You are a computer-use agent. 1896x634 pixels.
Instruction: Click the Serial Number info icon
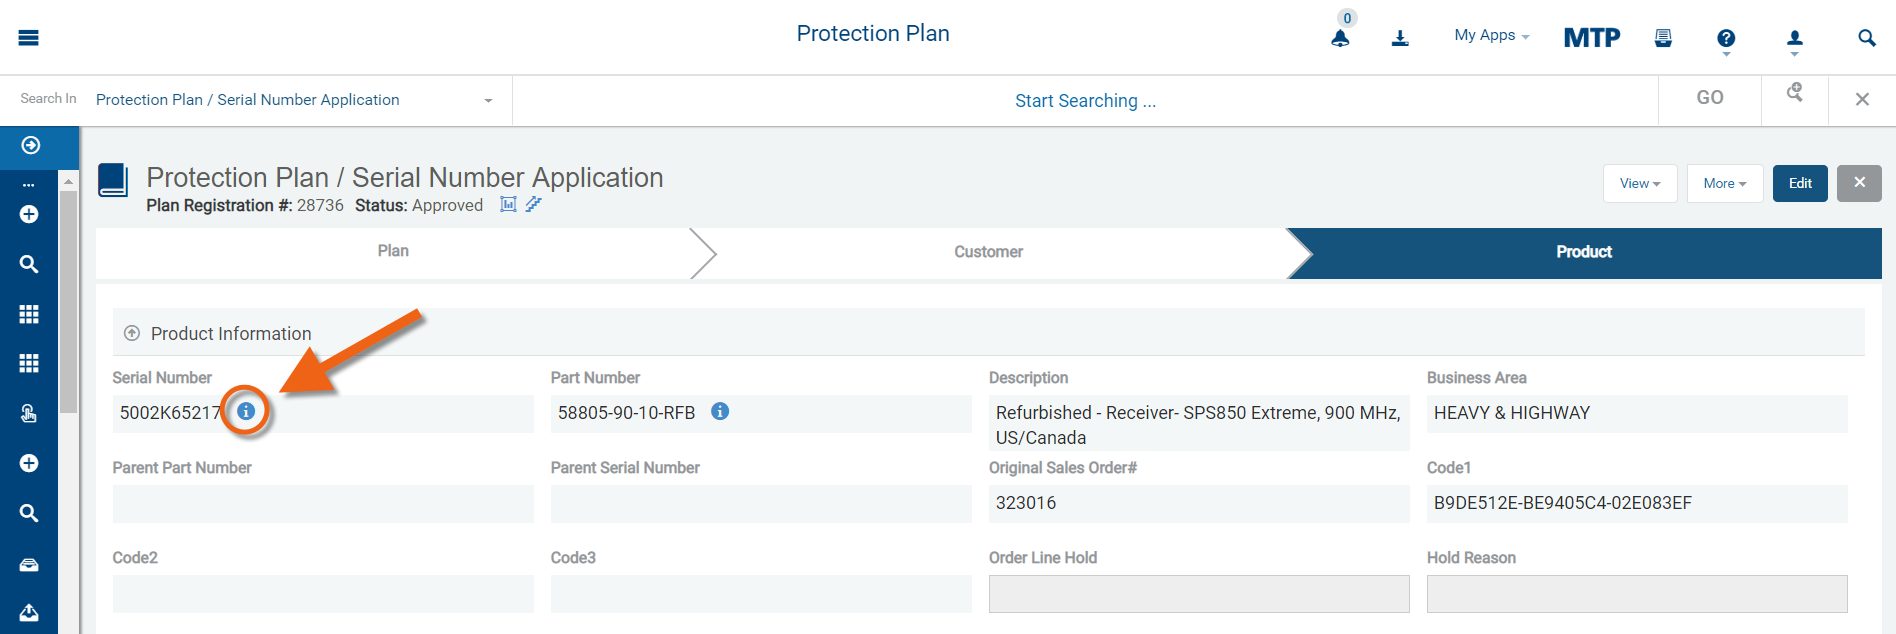[246, 411]
